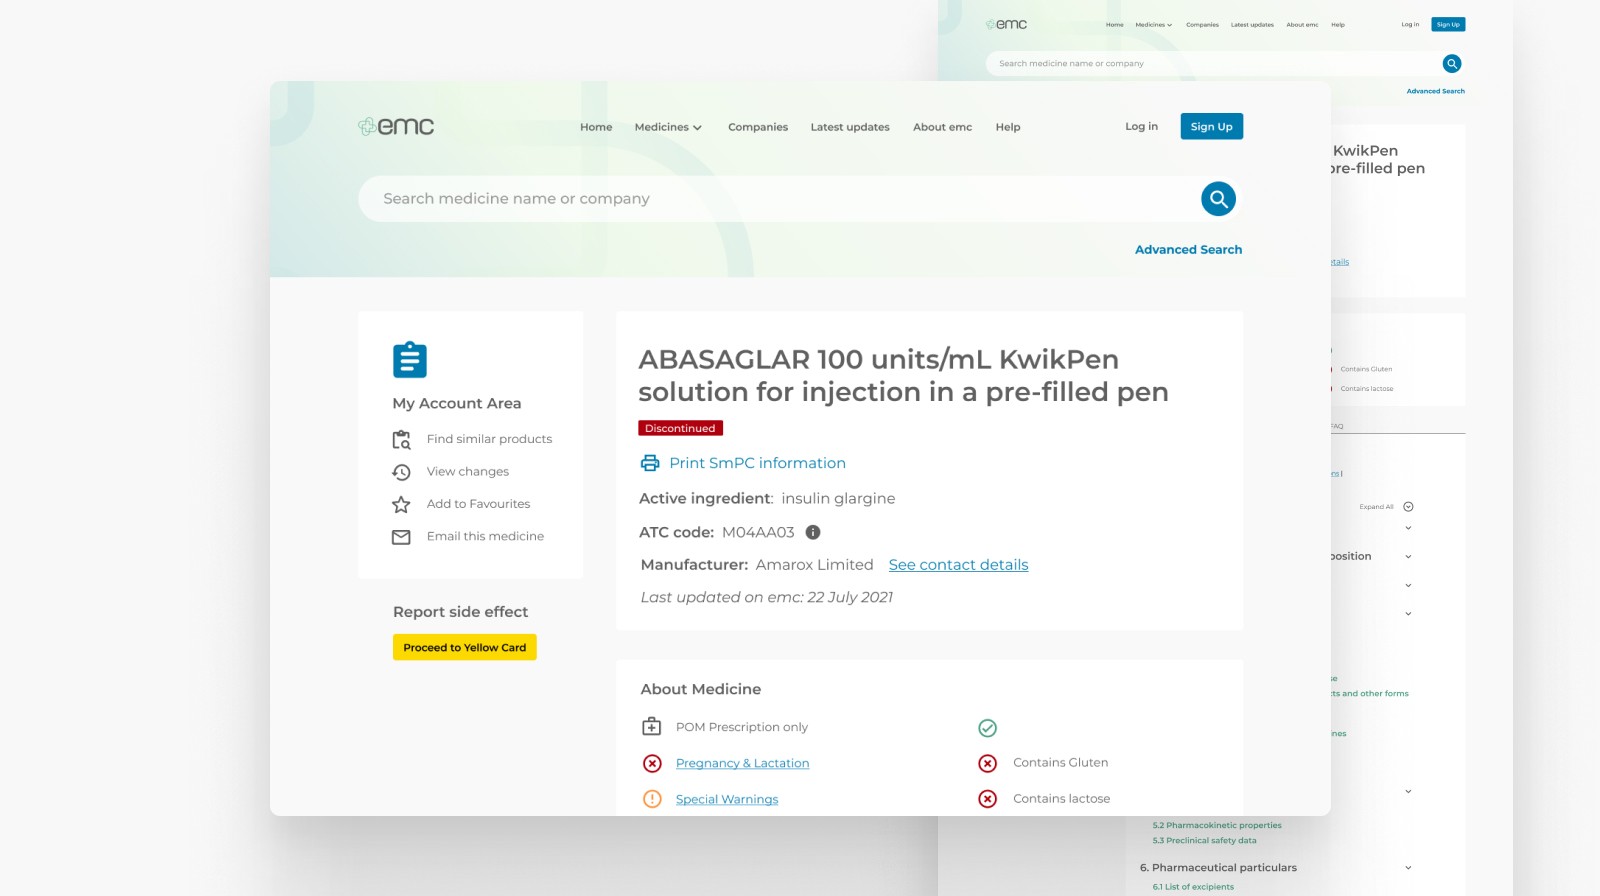
Task: Open the Medicines dropdown in front window navigation
Action: [x=668, y=127]
